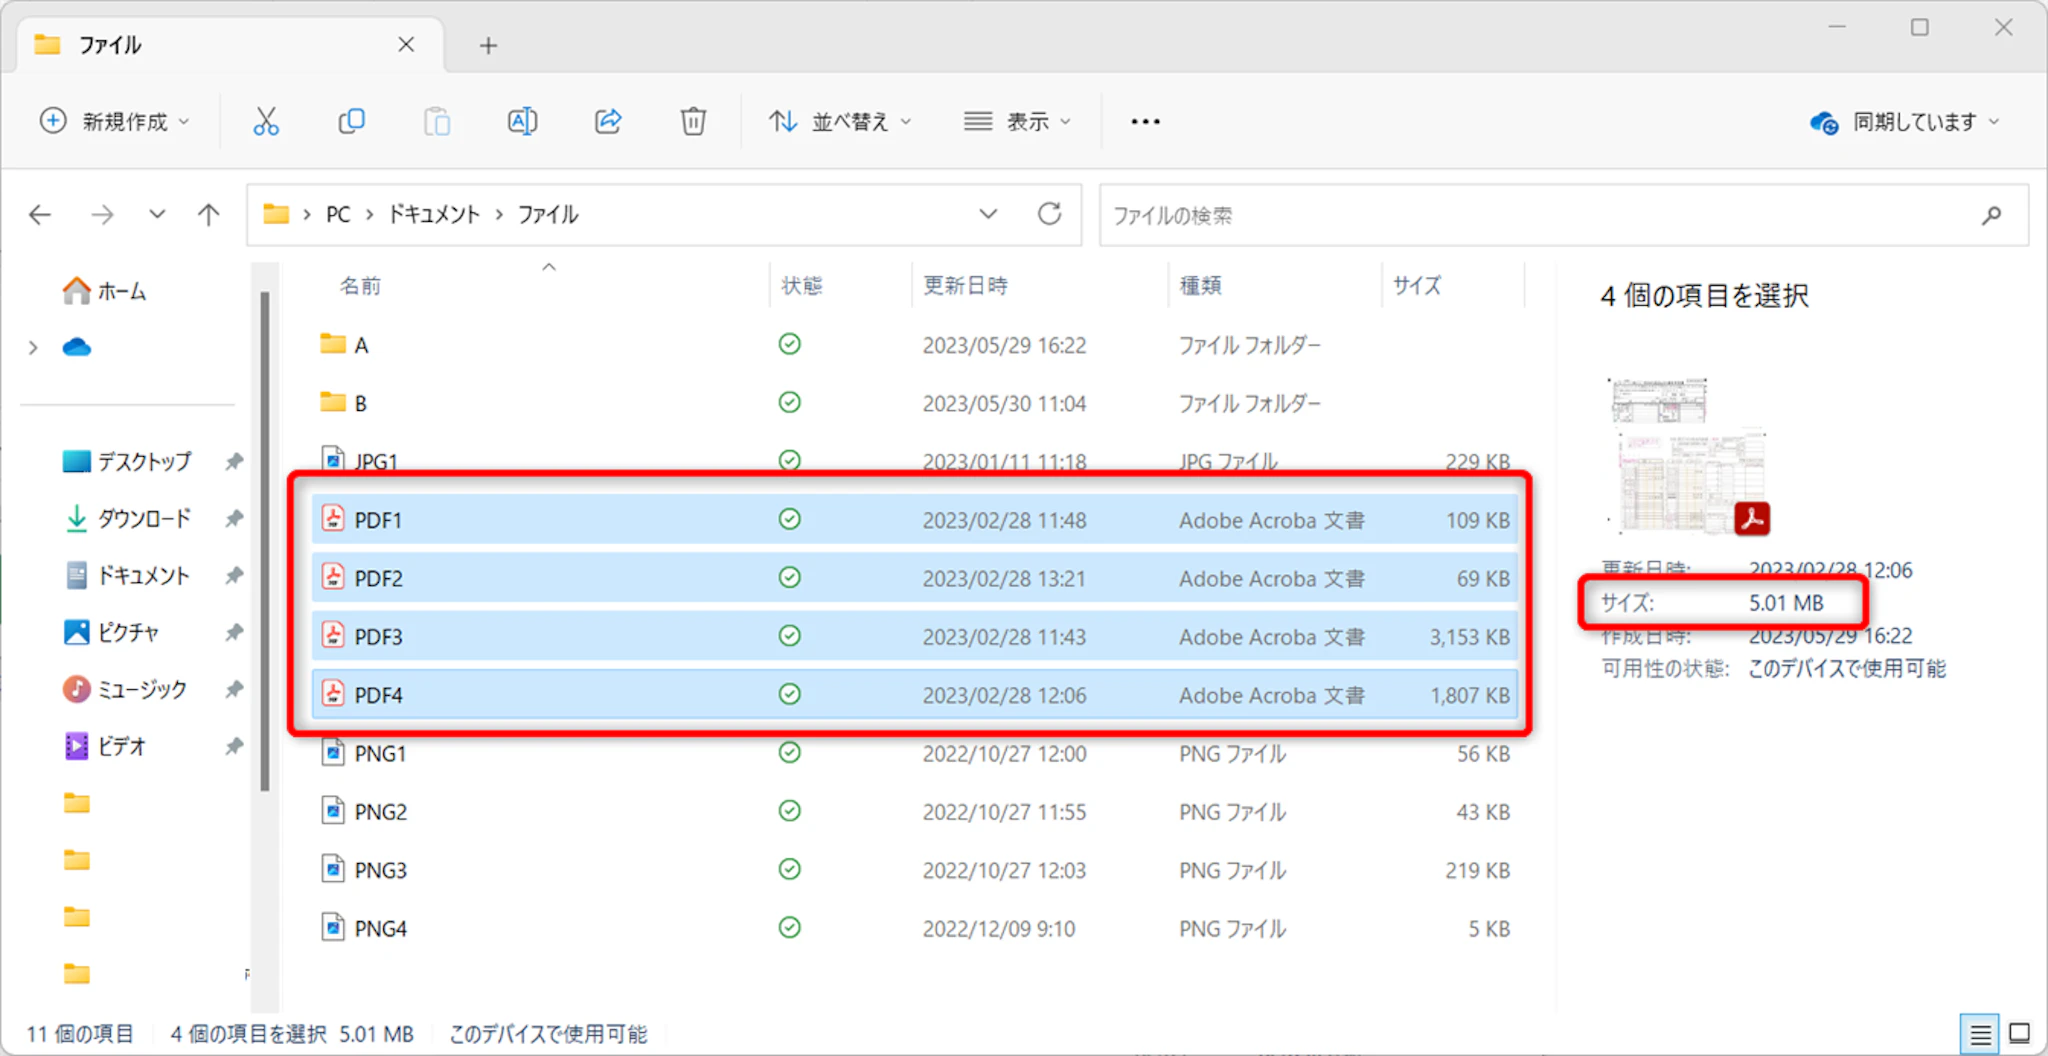Click the Cut scissors icon
Image resolution: width=2048 pixels, height=1056 pixels.
(x=266, y=122)
